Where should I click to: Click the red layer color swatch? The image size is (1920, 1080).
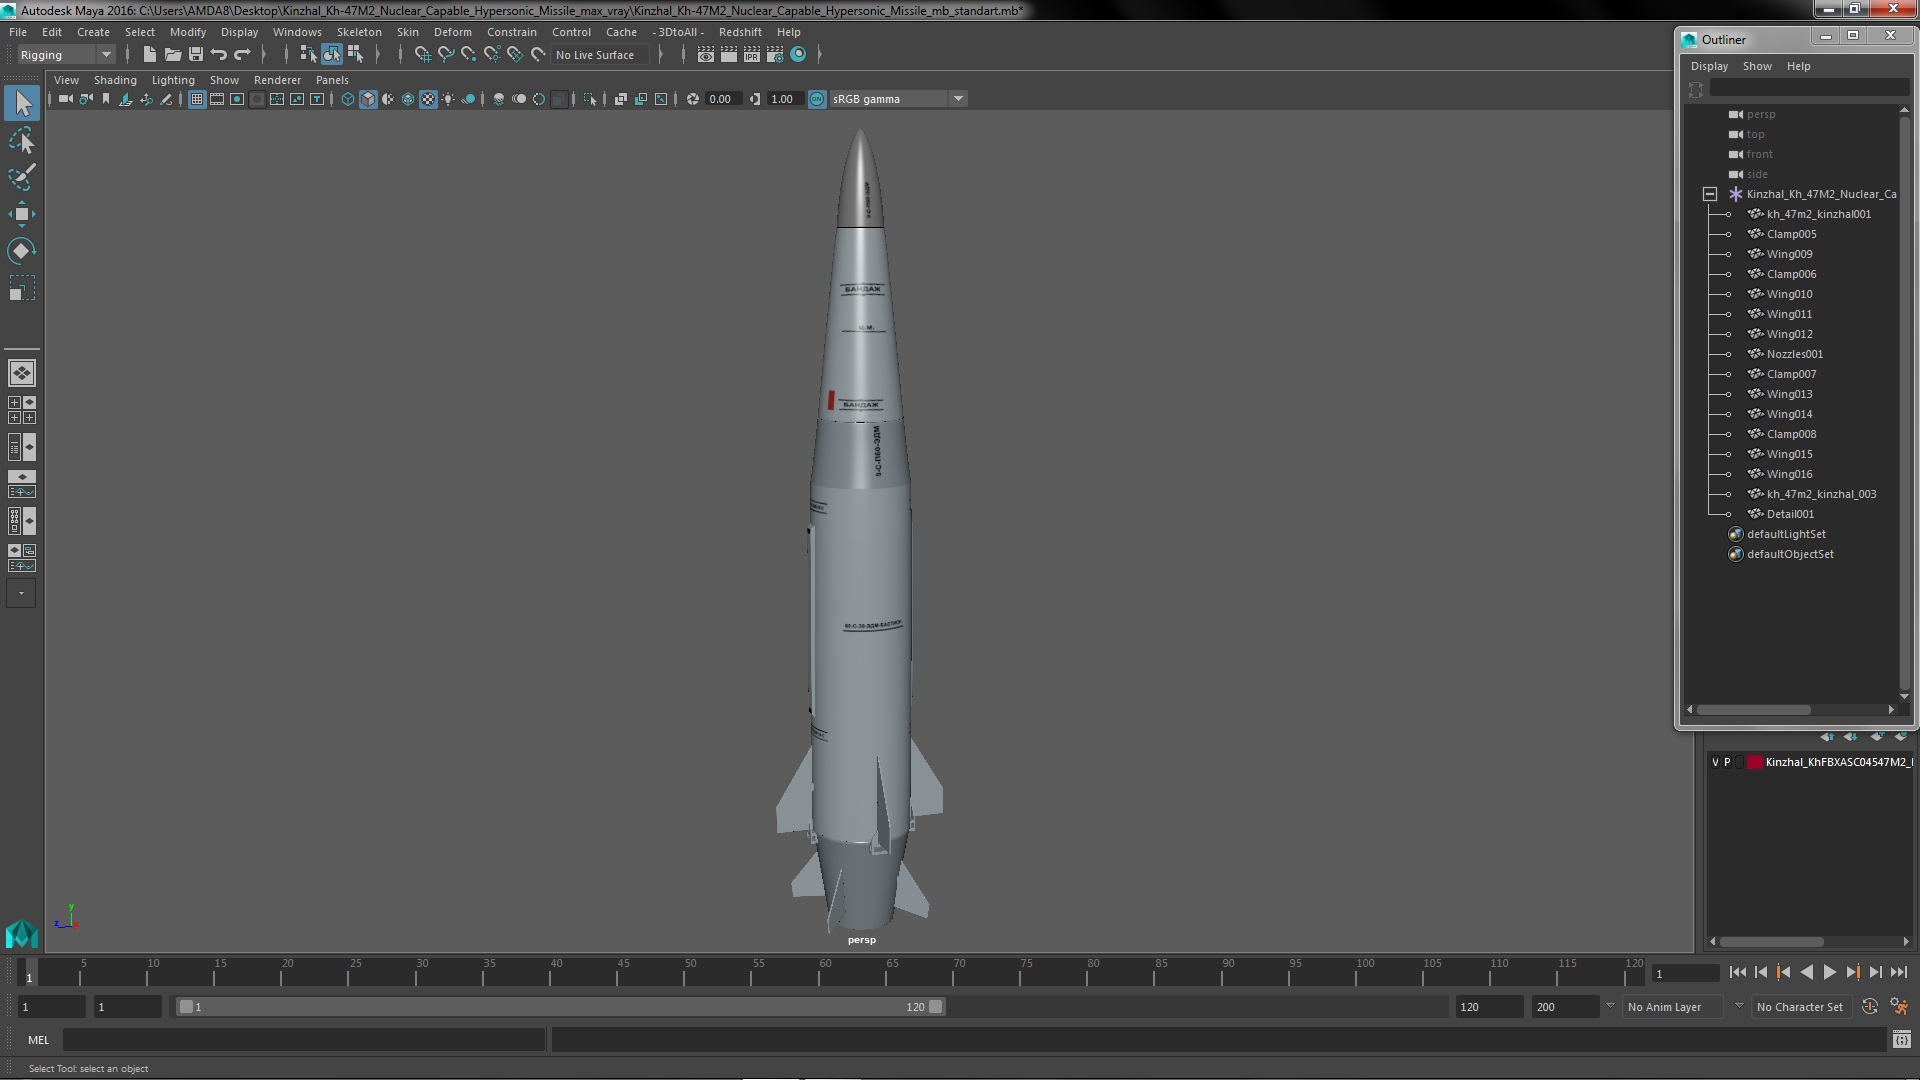pos(1754,762)
